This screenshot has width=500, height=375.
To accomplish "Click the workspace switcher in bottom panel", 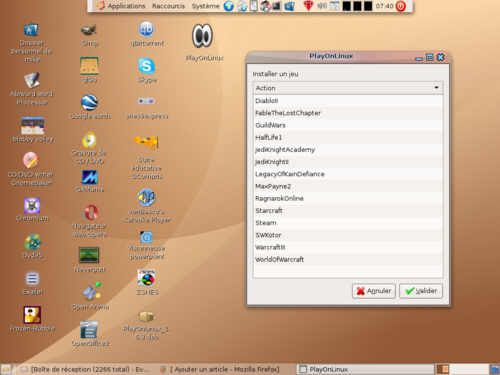I will pyautogui.click(x=463, y=369).
